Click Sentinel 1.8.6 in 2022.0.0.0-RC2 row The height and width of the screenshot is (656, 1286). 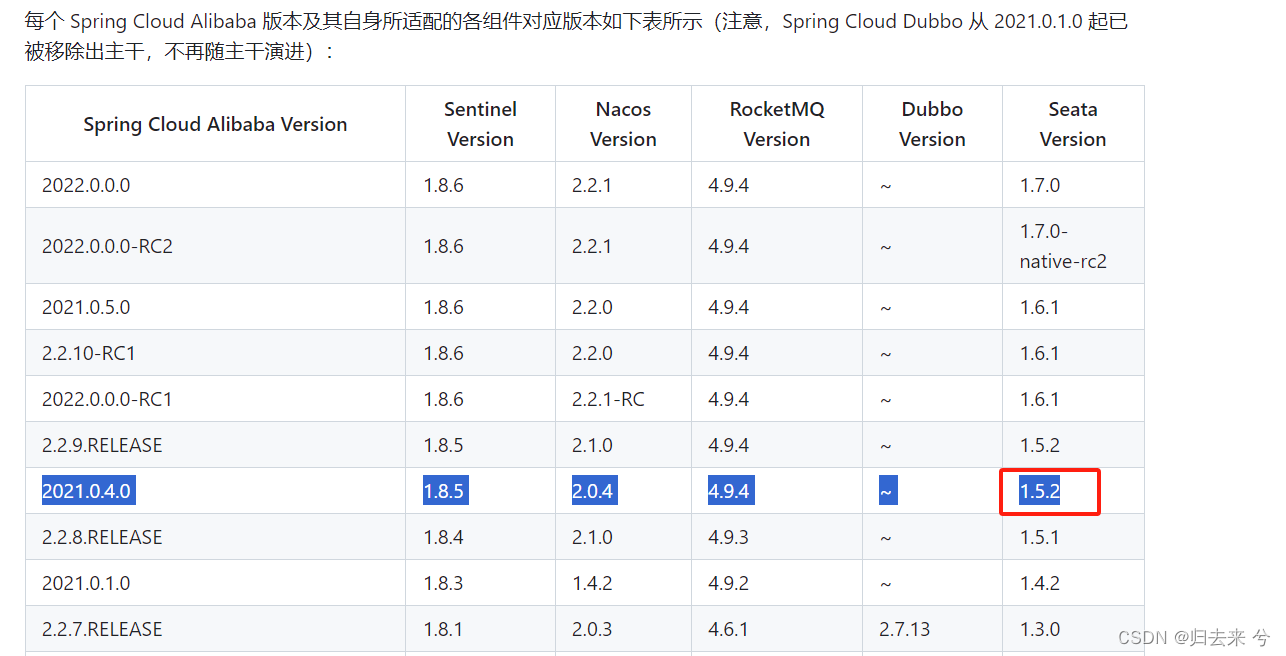click(x=444, y=246)
